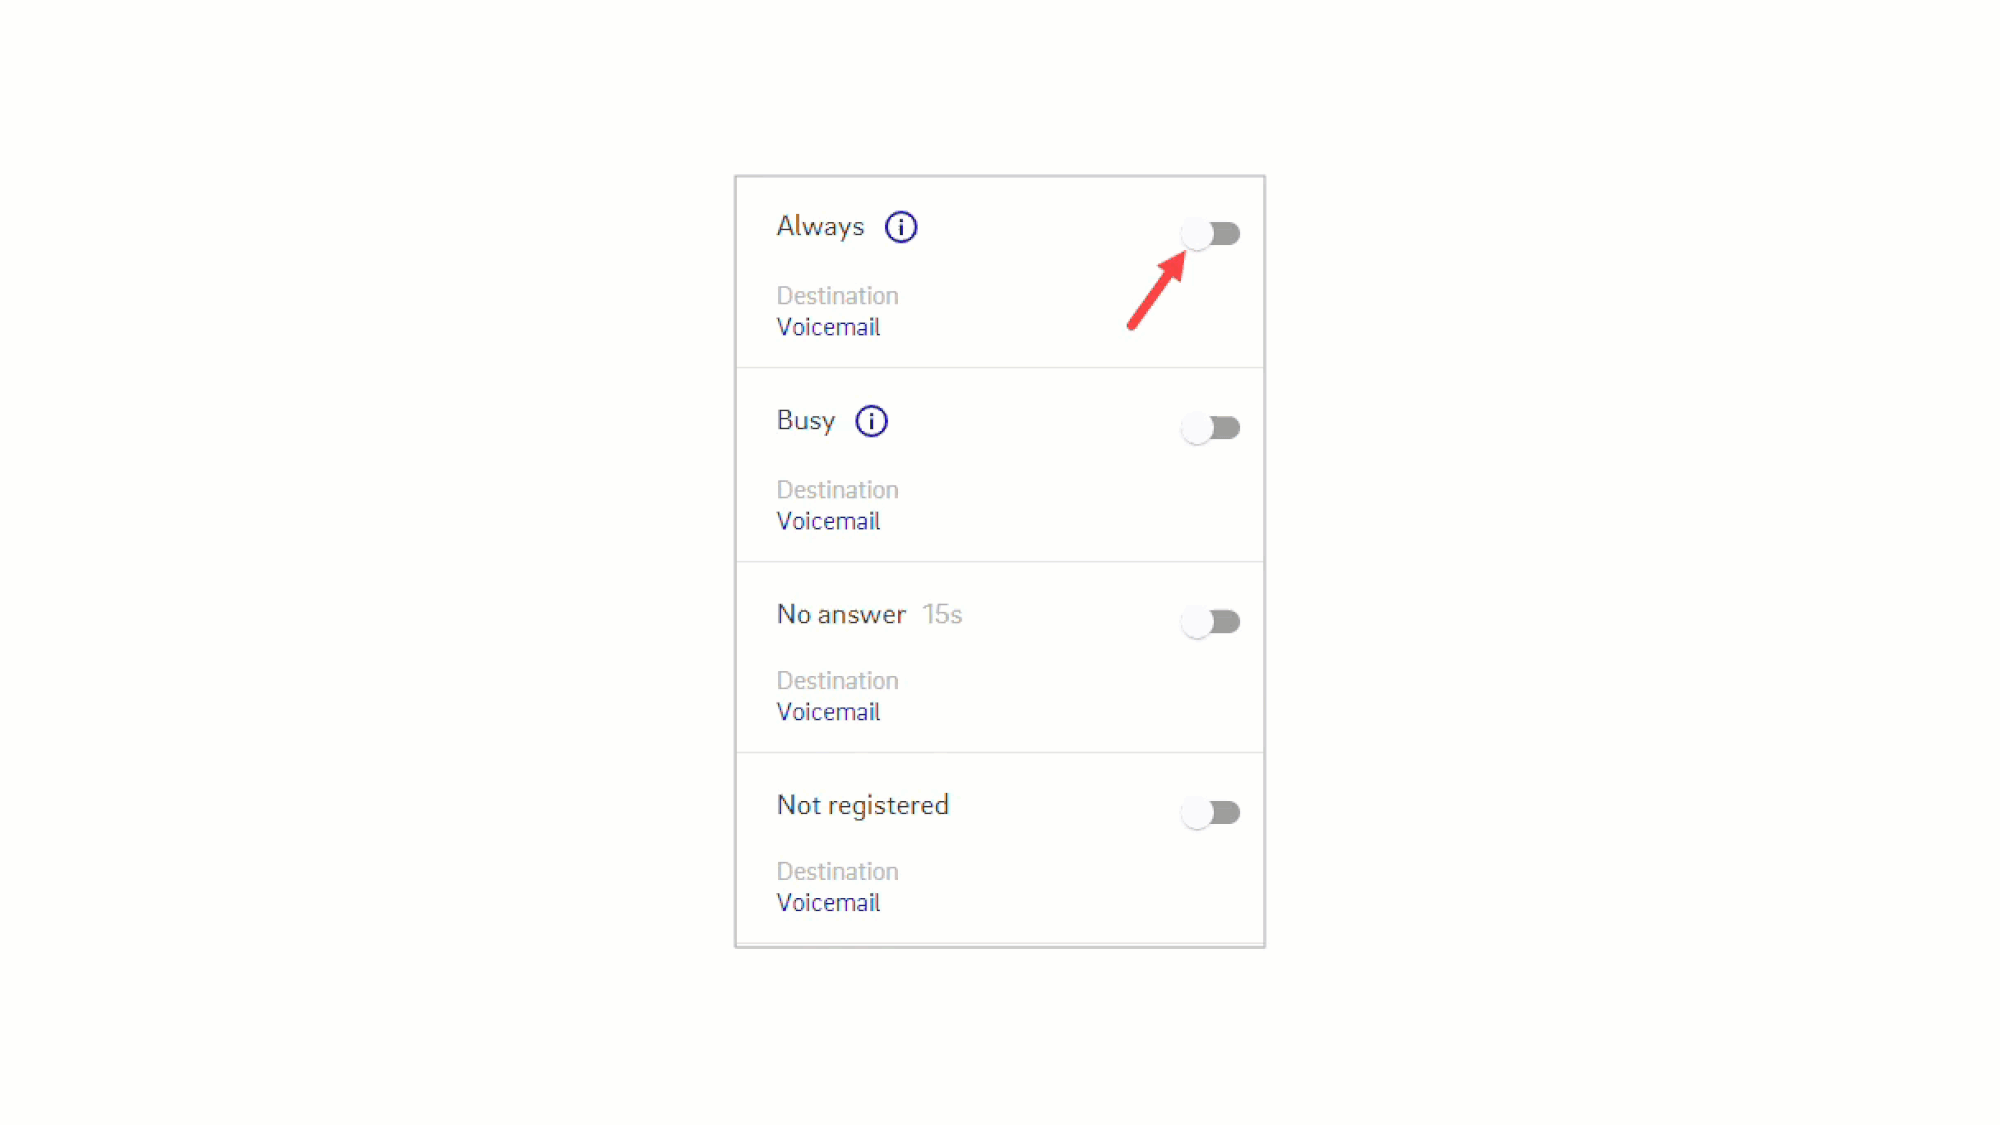The width and height of the screenshot is (2000, 1125).
Task: Select Voicemail destination under No answer
Action: click(828, 712)
